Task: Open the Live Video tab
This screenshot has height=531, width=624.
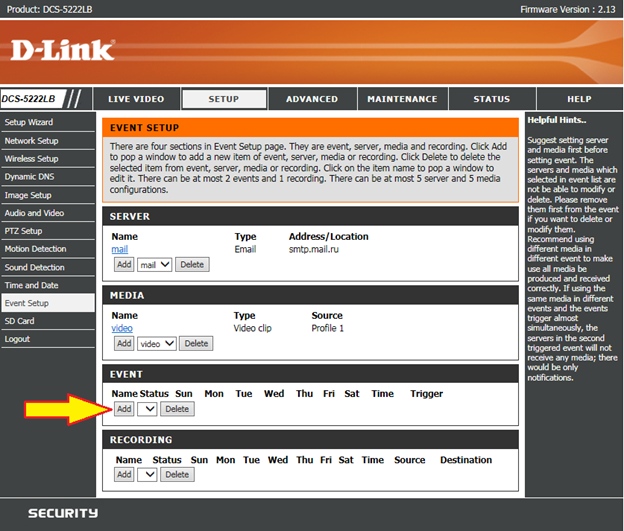Action: click(135, 99)
